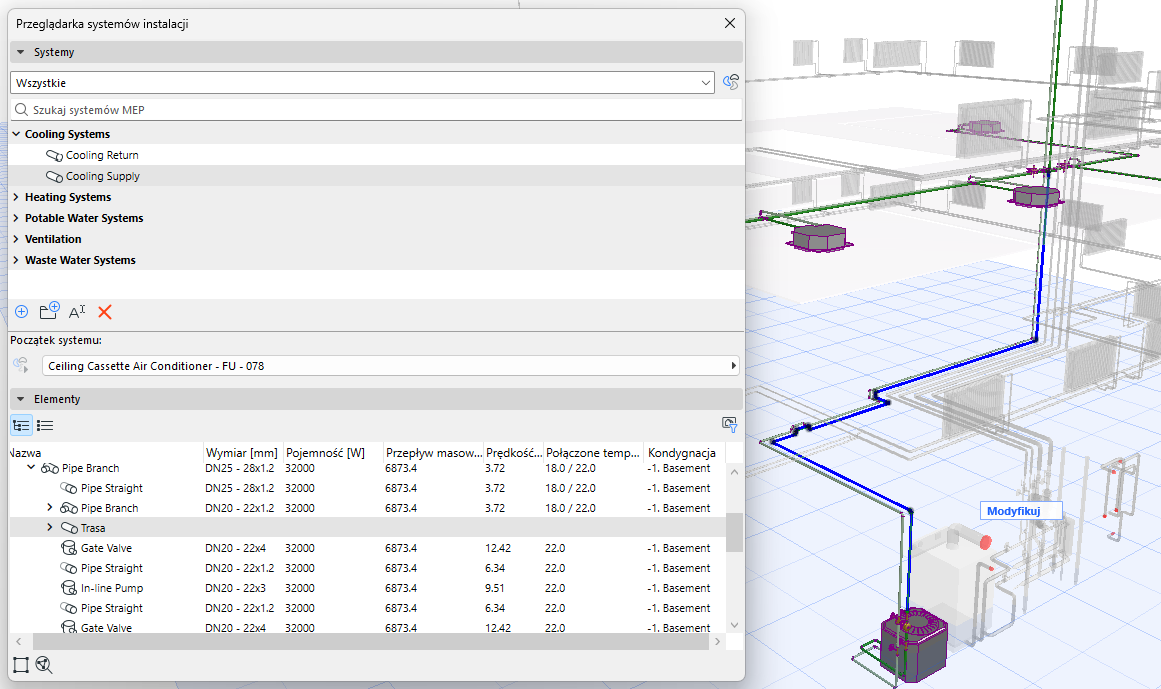The width and height of the screenshot is (1161, 689).
Task: Click the zoom to elements magnifier icon
Action: point(44,665)
